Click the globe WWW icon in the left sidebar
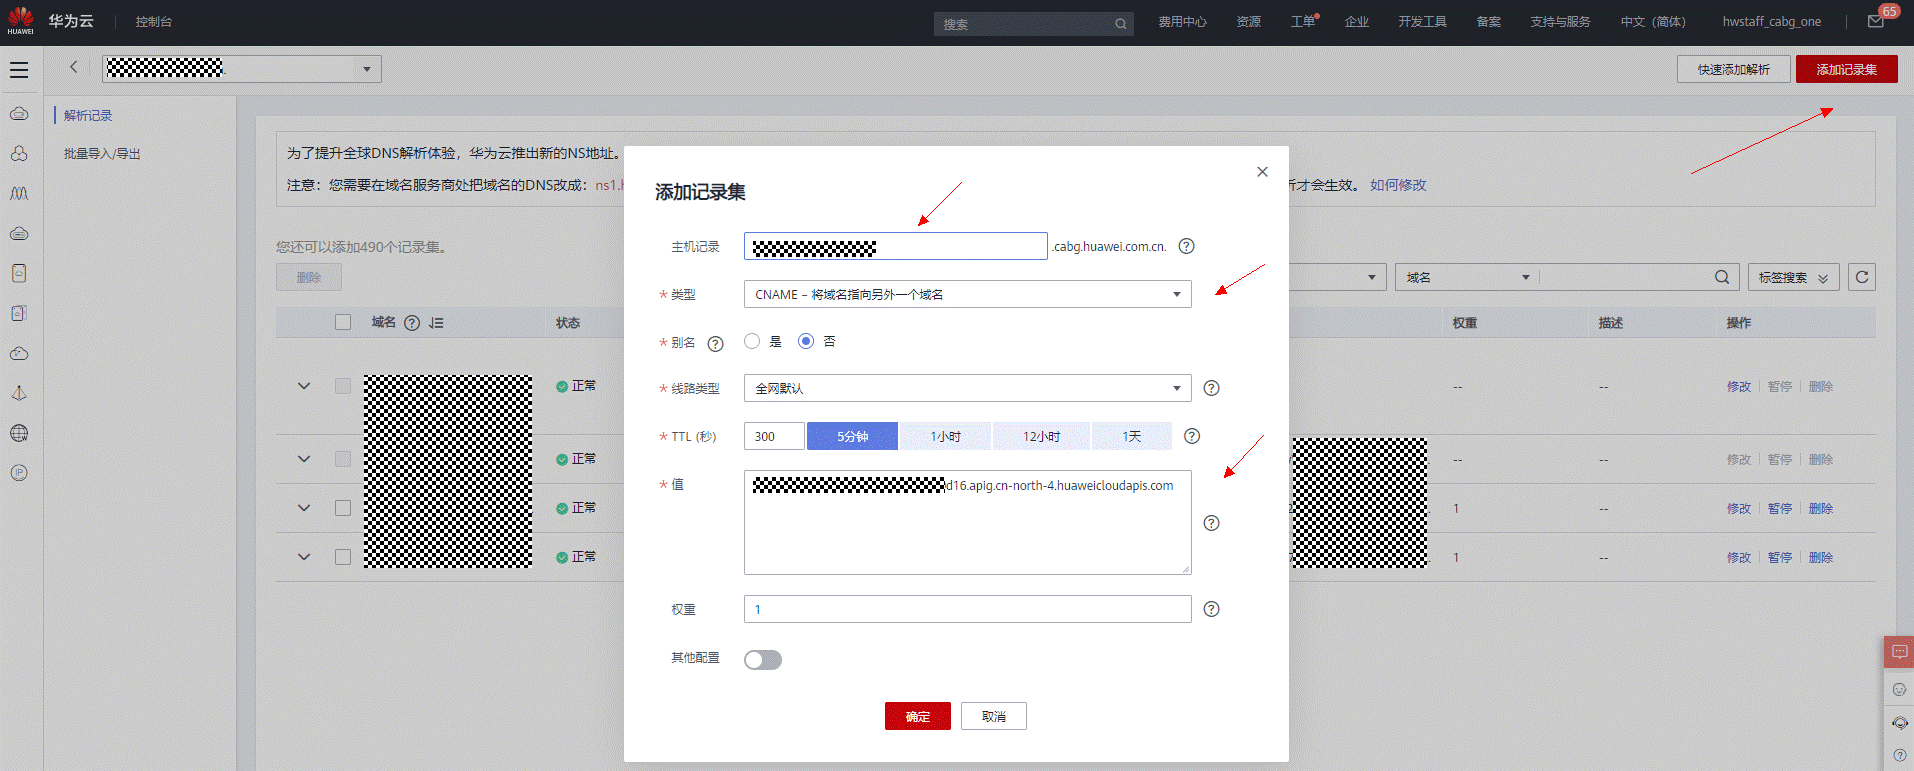Image resolution: width=1914 pixels, height=771 pixels. tap(19, 433)
